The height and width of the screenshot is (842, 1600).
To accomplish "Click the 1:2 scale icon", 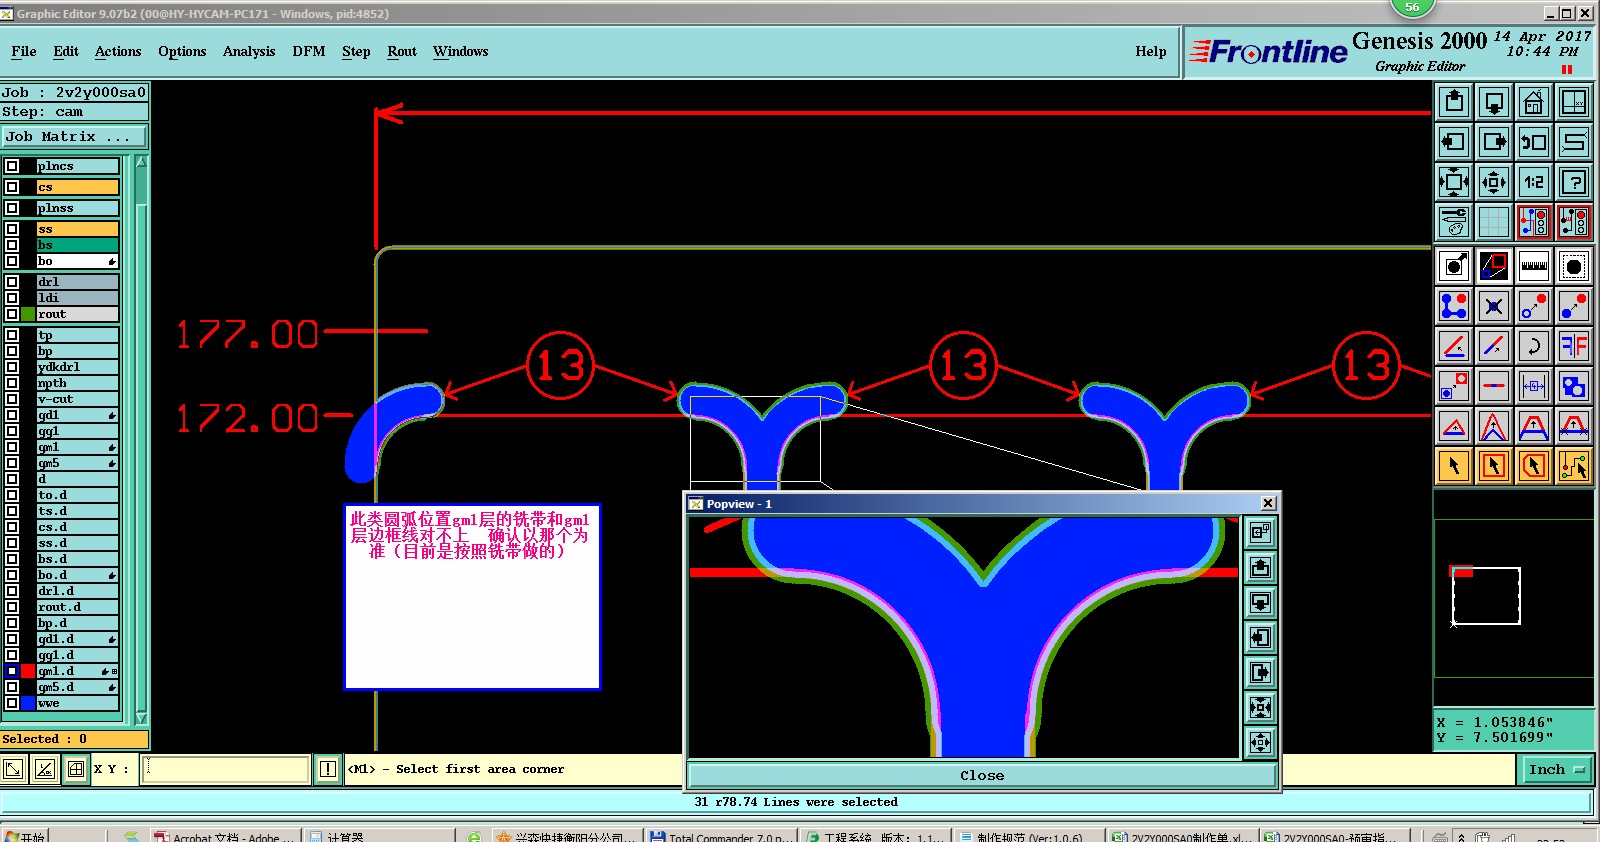I will pyautogui.click(x=1534, y=182).
